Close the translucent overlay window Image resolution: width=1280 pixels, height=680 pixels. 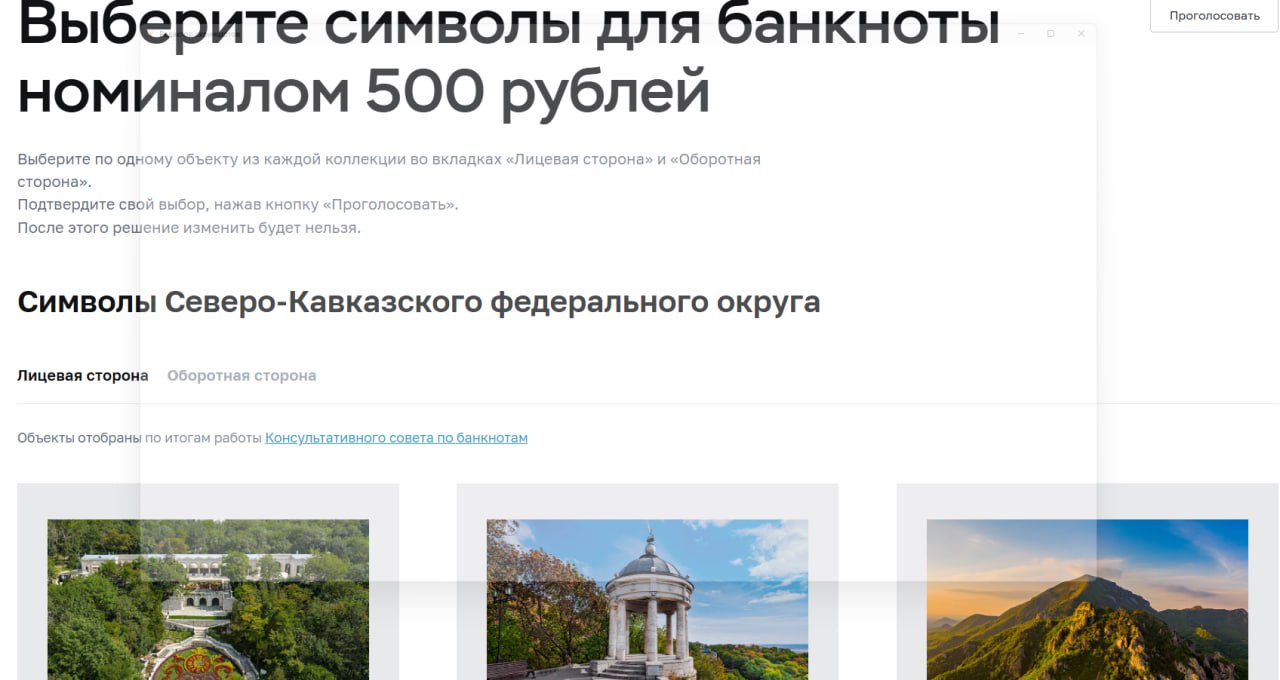pyautogui.click(x=1081, y=34)
